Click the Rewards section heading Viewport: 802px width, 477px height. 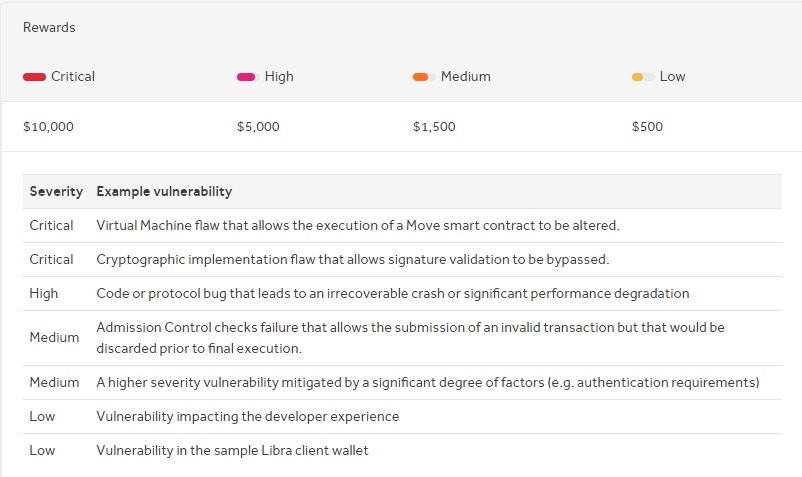(49, 28)
